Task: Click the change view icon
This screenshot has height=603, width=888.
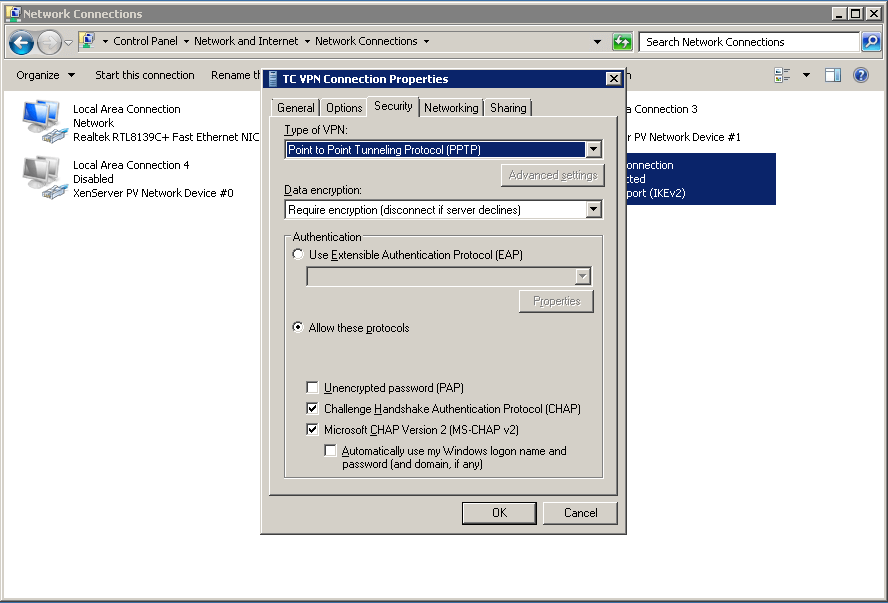Action: [x=782, y=75]
